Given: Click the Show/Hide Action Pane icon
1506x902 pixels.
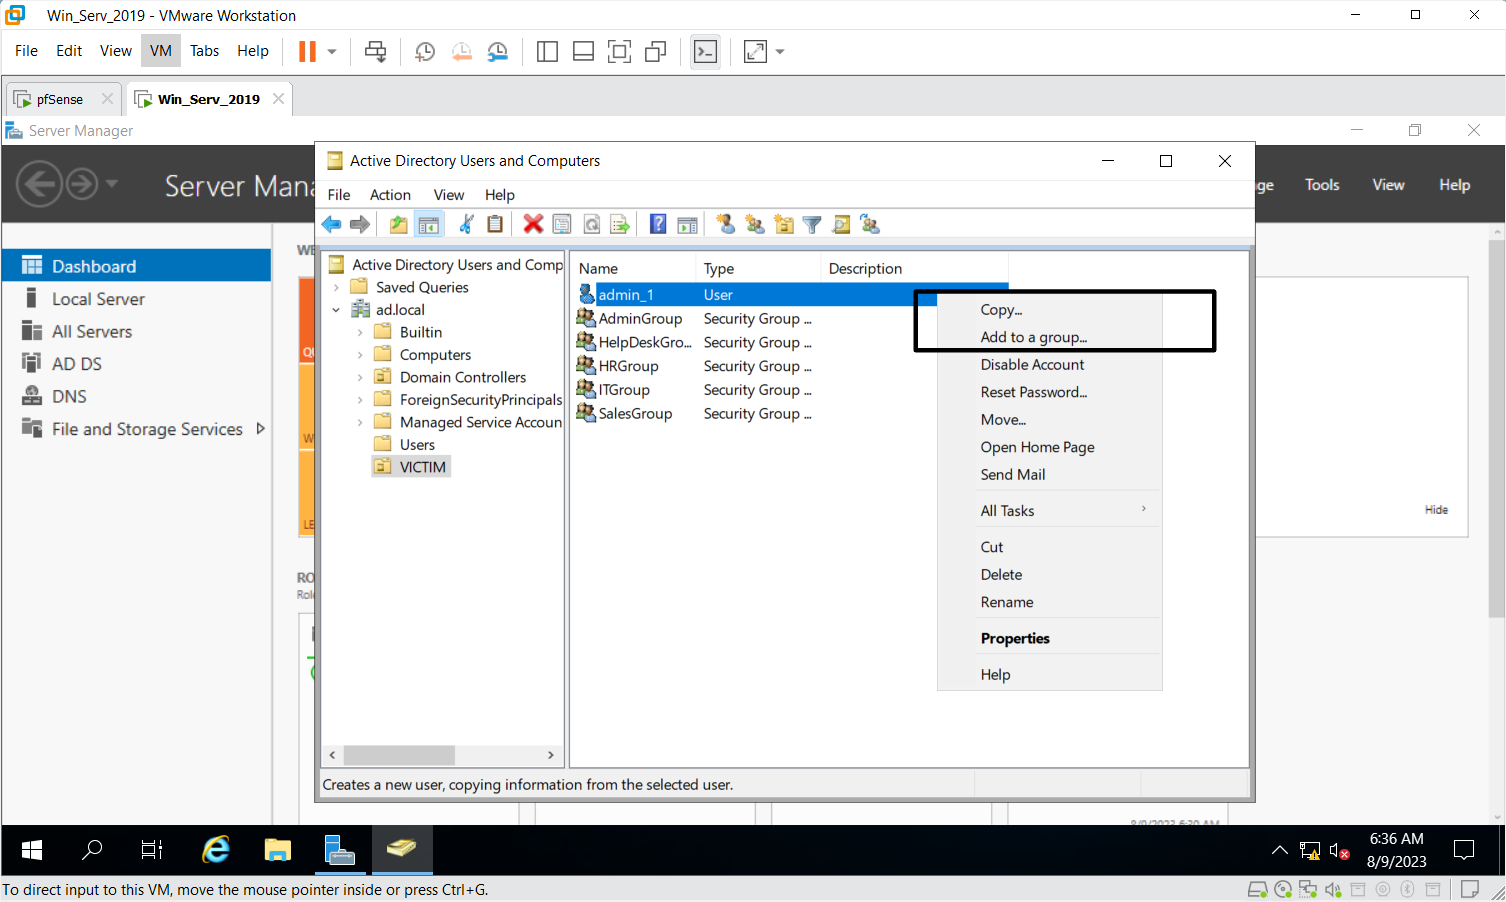Looking at the screenshot, I should point(687,224).
